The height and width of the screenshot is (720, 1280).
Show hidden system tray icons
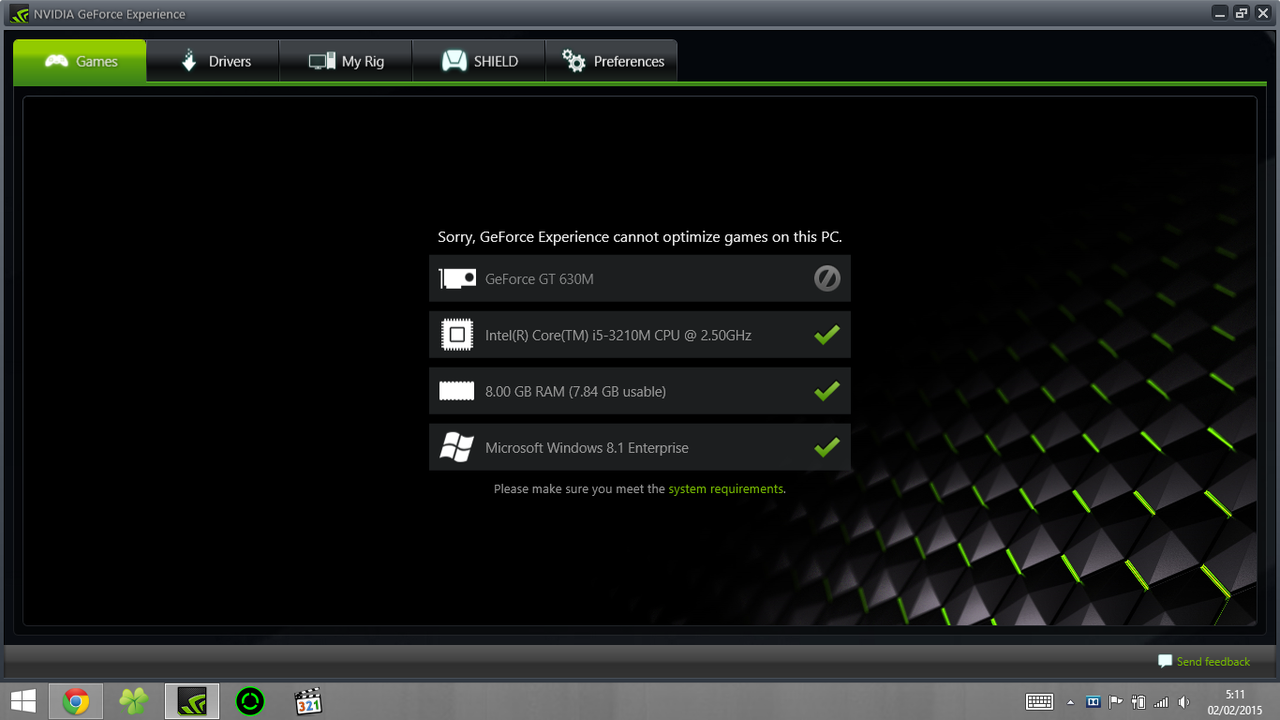point(1071,702)
